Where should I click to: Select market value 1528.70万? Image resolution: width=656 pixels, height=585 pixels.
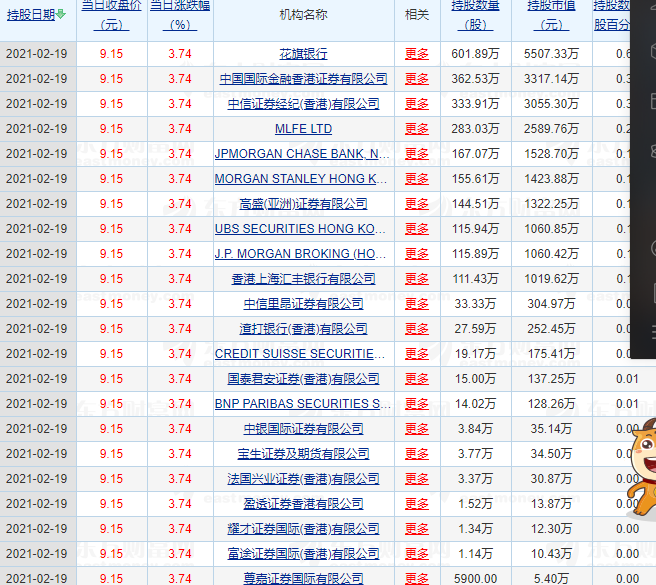551,154
